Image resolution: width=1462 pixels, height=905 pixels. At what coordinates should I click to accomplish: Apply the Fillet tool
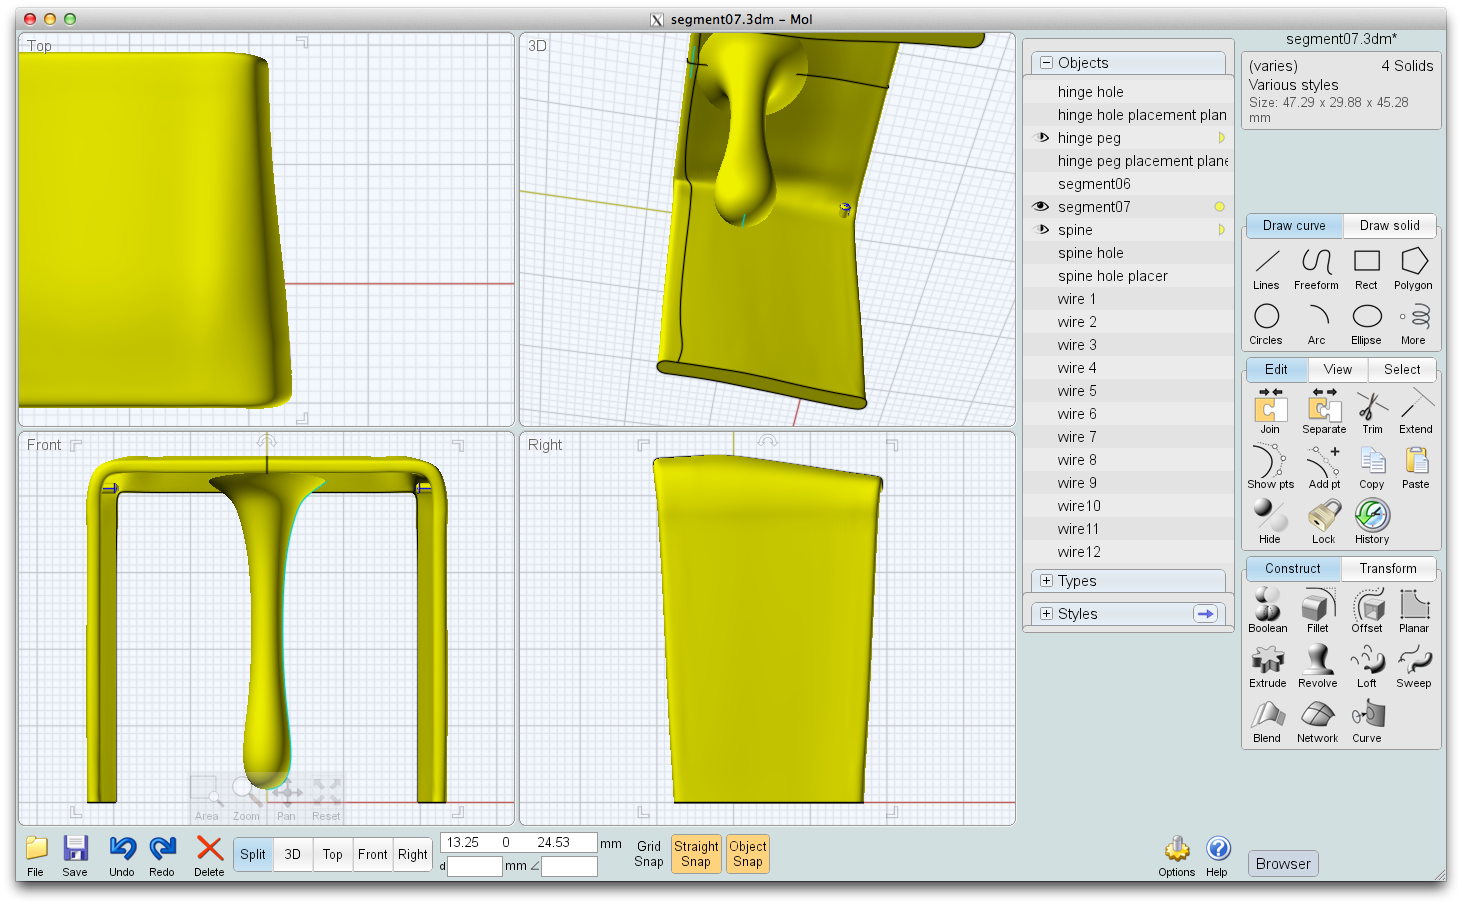coord(1318,610)
